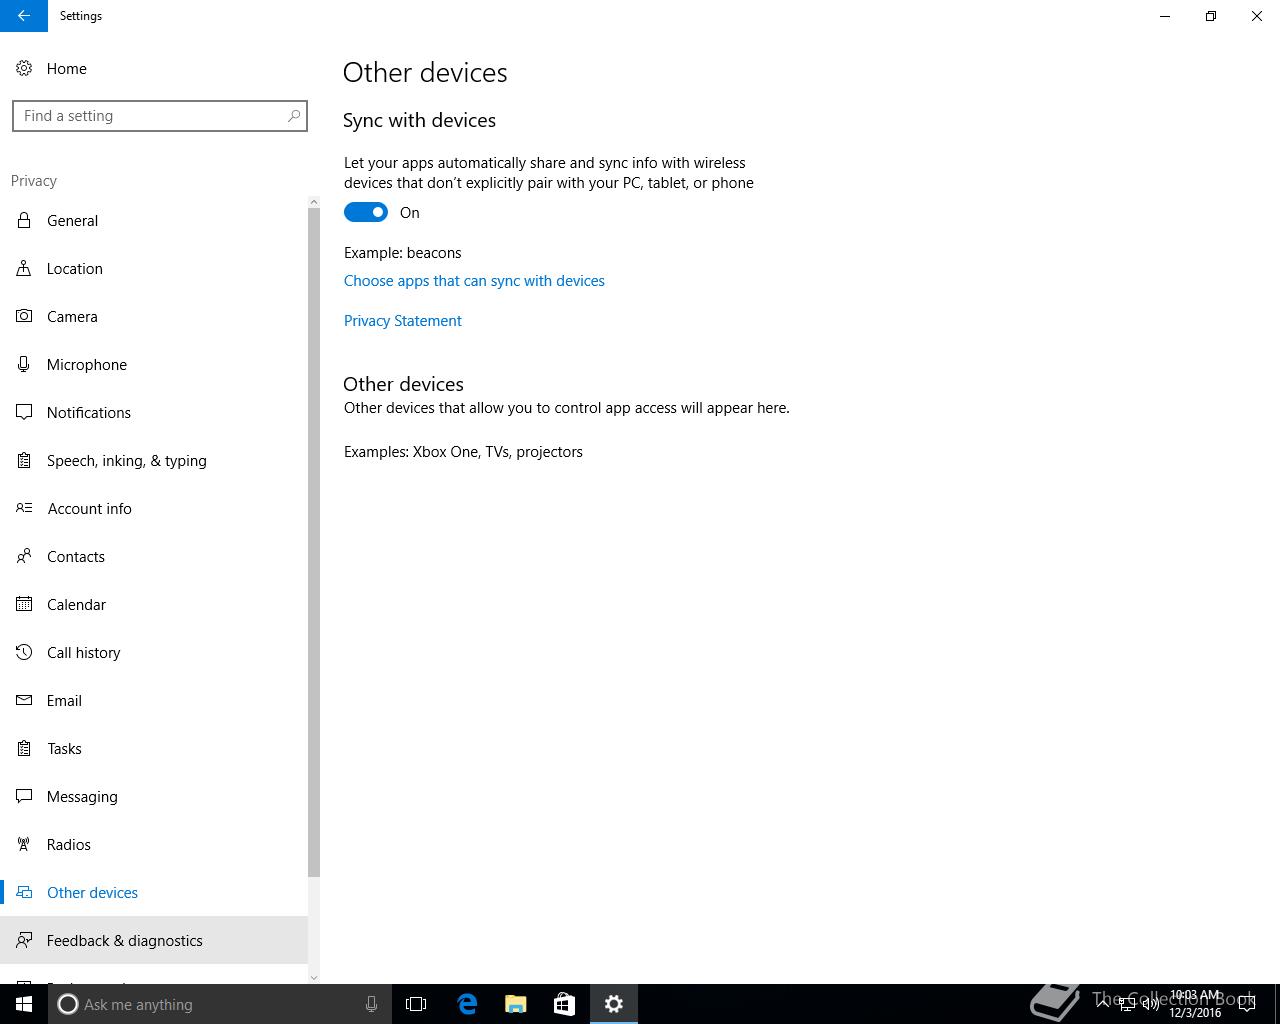Click the sidebar scroll down arrow

pos(314,978)
